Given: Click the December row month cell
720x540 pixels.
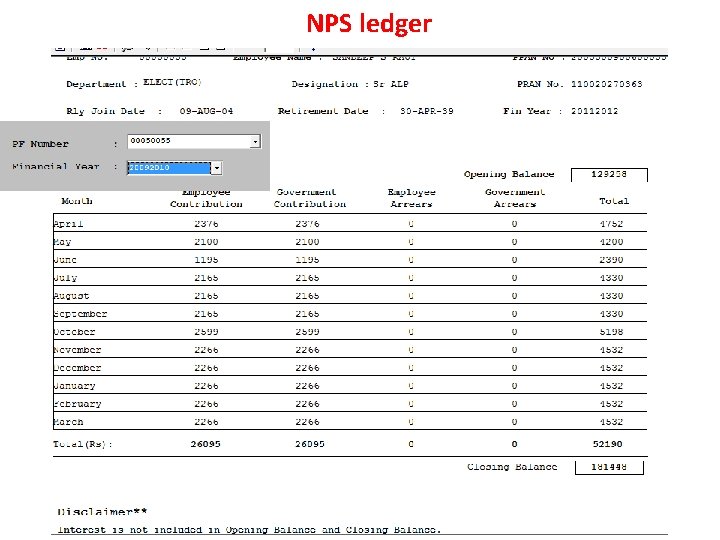Looking at the screenshot, I should point(77,368).
